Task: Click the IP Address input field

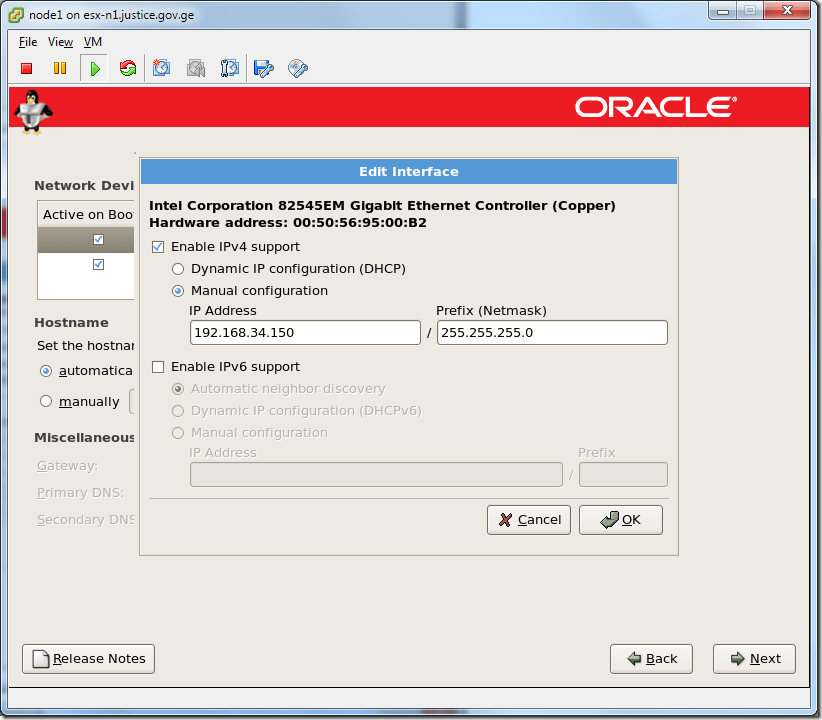Action: pyautogui.click(x=305, y=331)
